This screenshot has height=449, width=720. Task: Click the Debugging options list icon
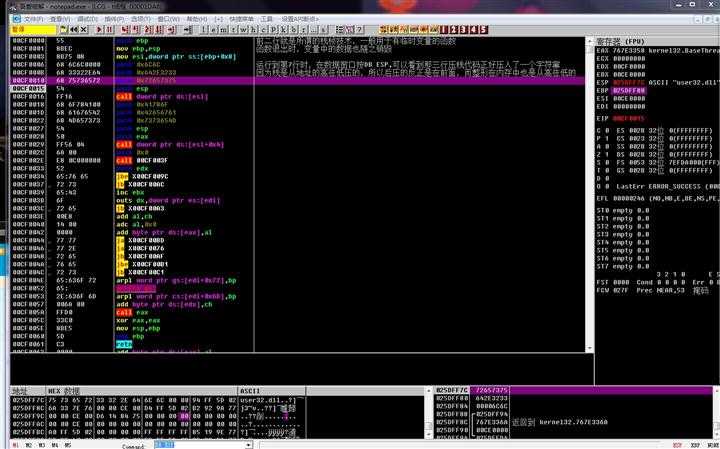point(340,29)
